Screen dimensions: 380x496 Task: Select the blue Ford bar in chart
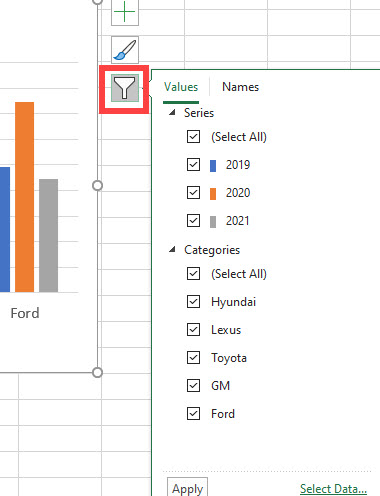5,229
